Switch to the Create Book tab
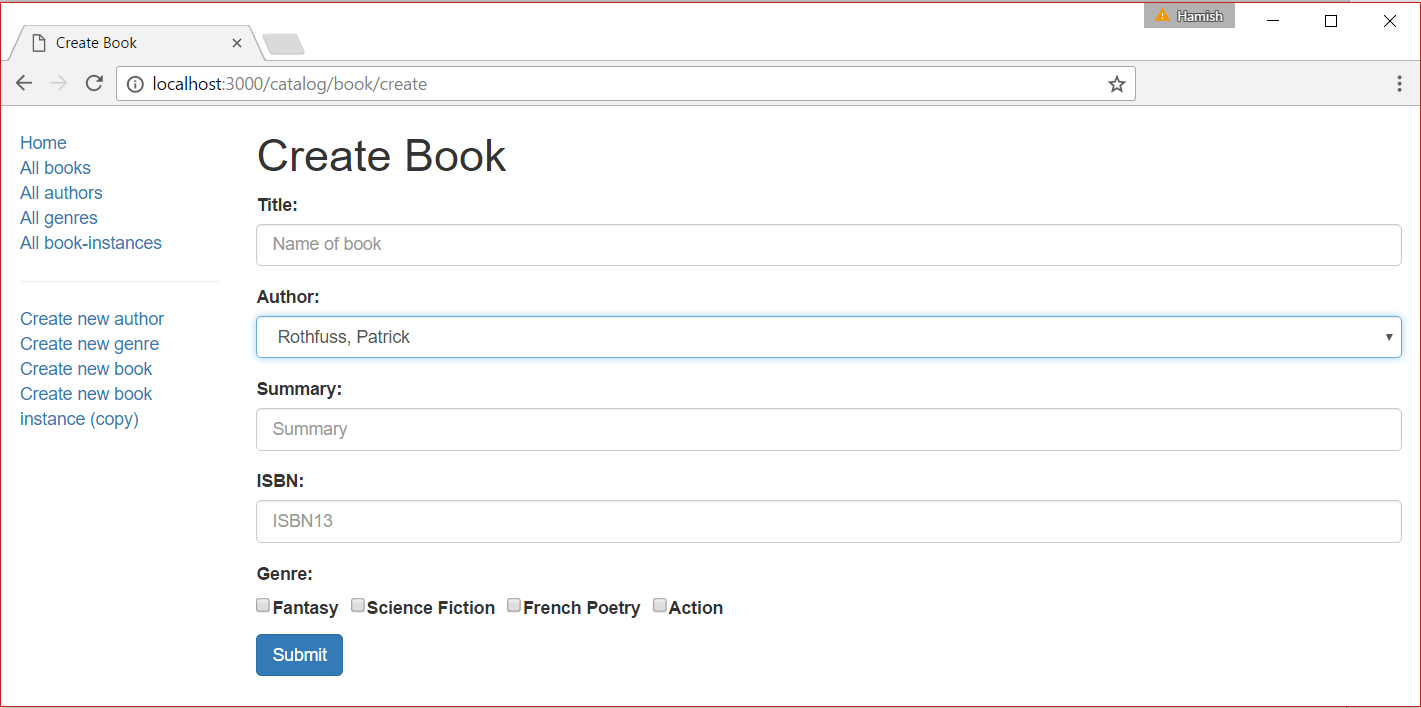This screenshot has height=708, width=1421. point(130,42)
